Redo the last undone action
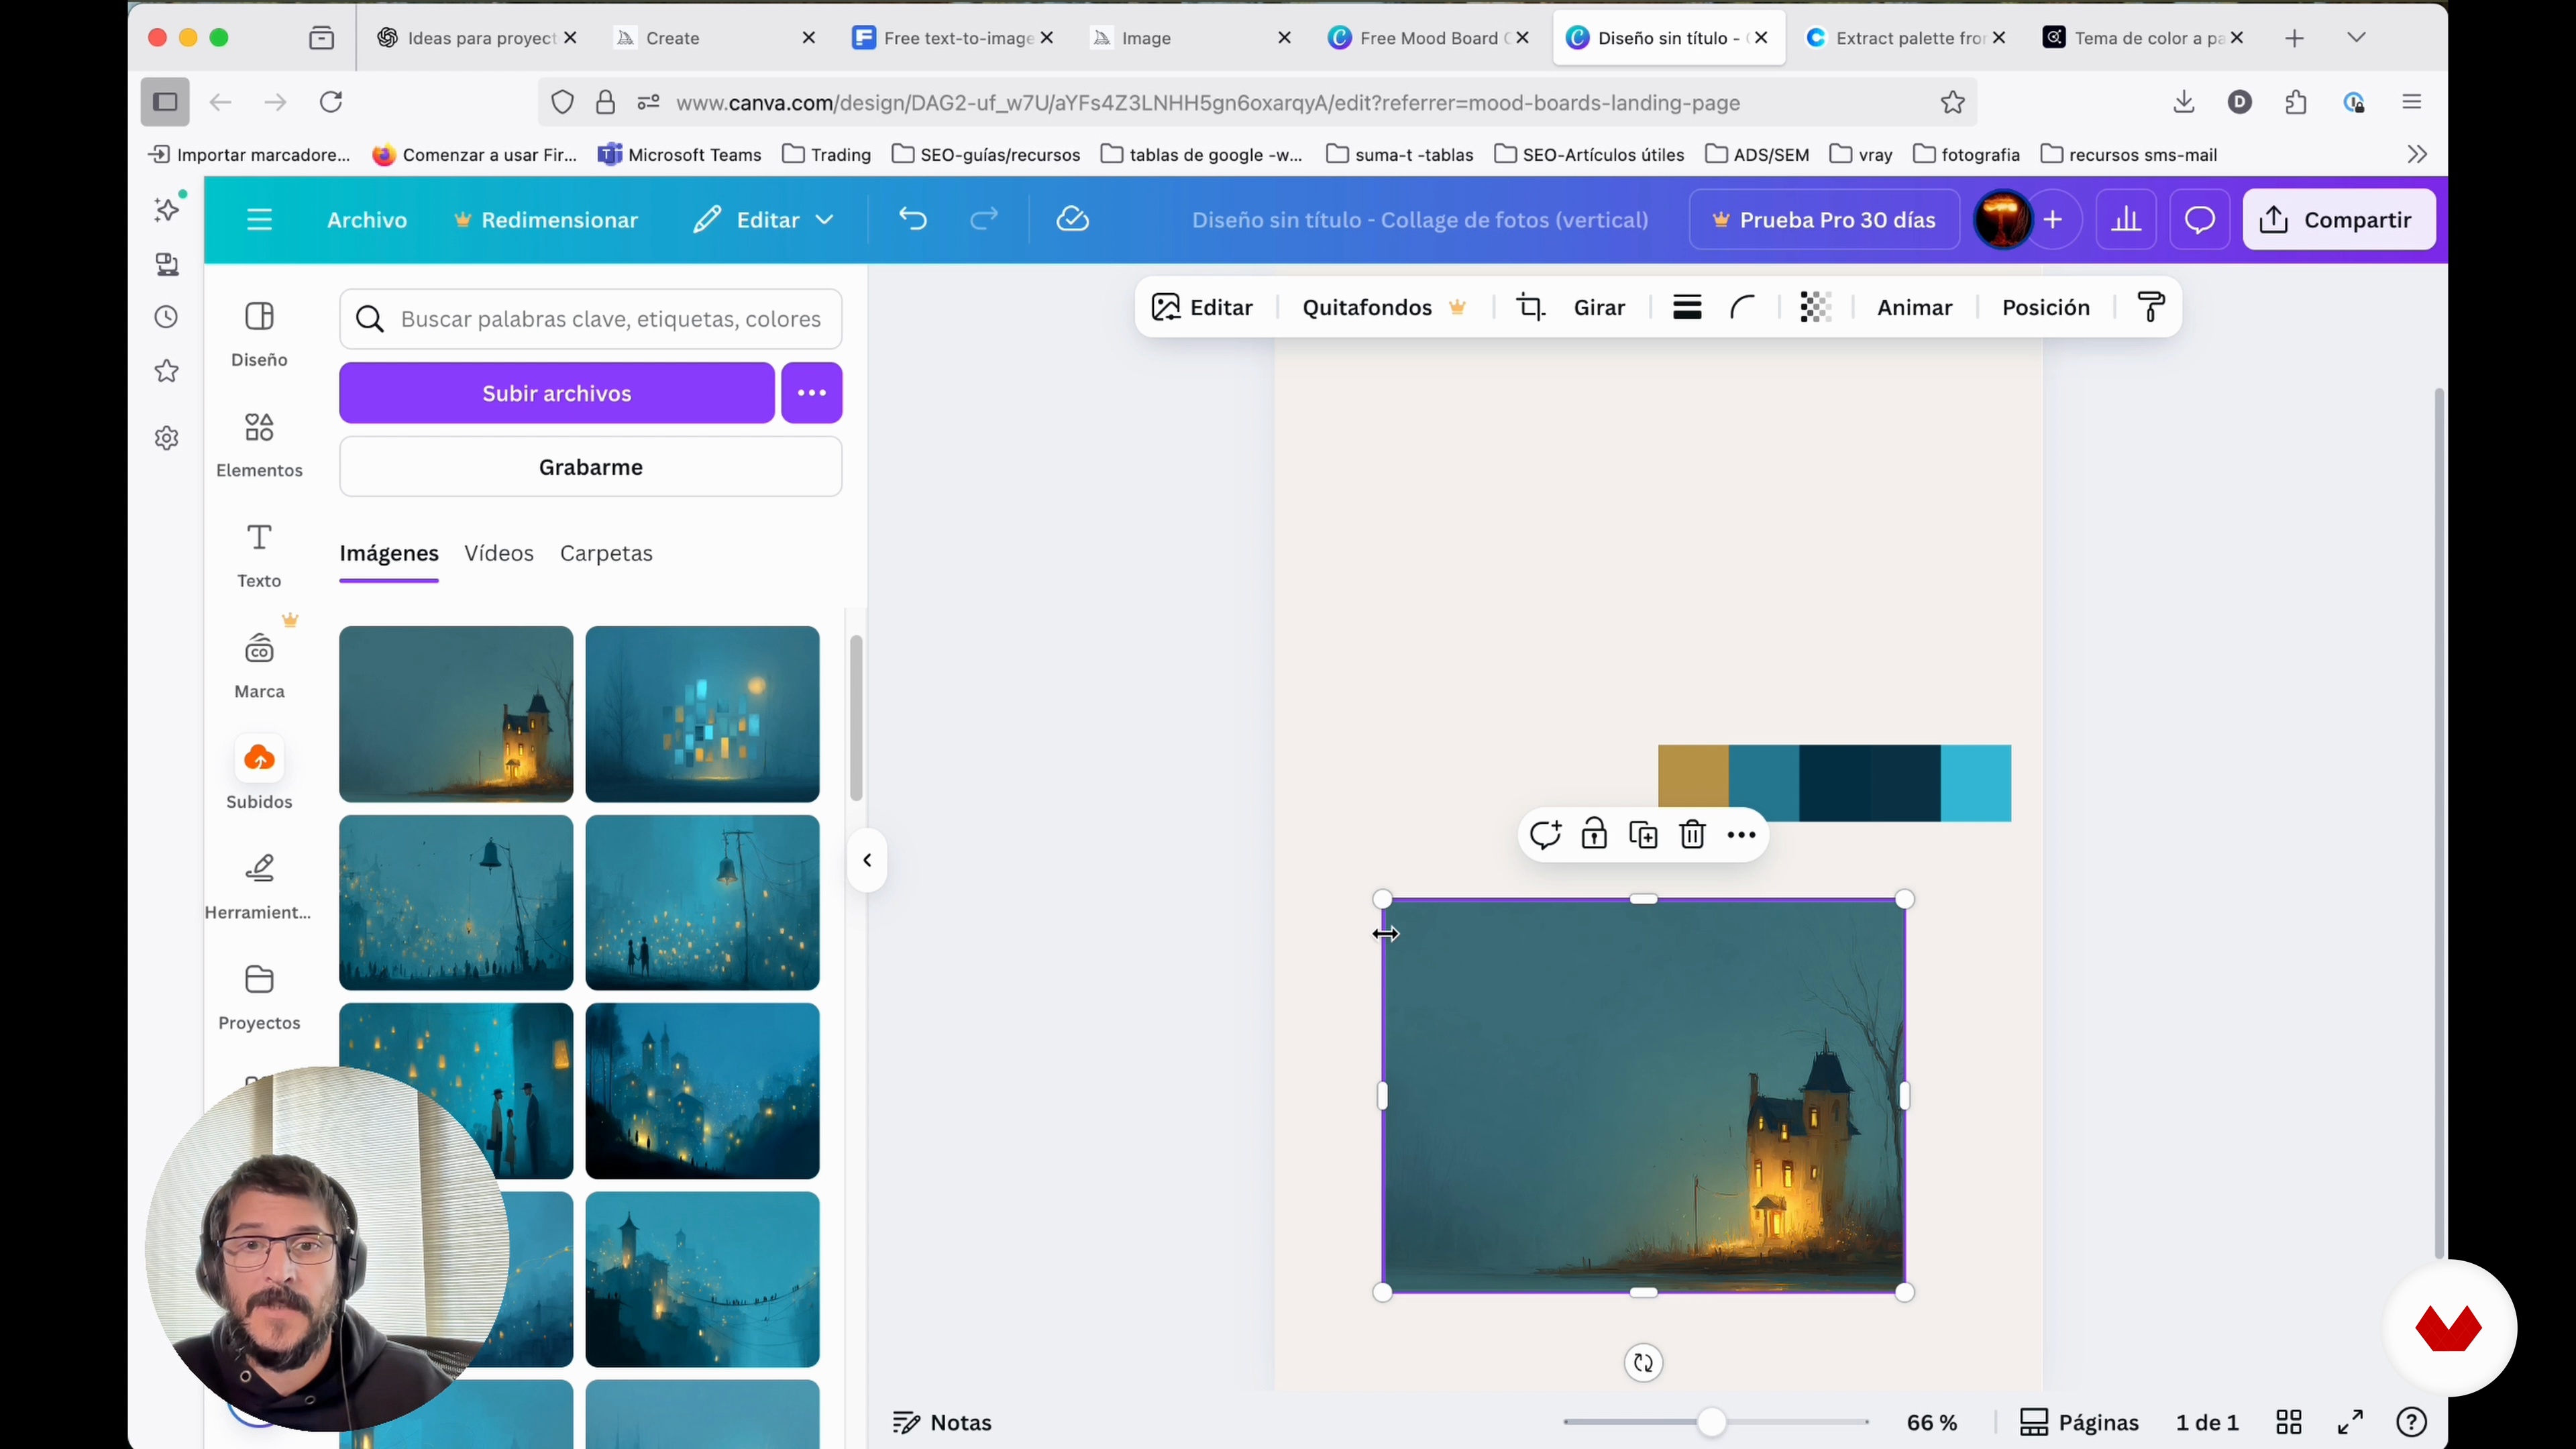This screenshot has height=1449, width=2576. pyautogui.click(x=984, y=219)
